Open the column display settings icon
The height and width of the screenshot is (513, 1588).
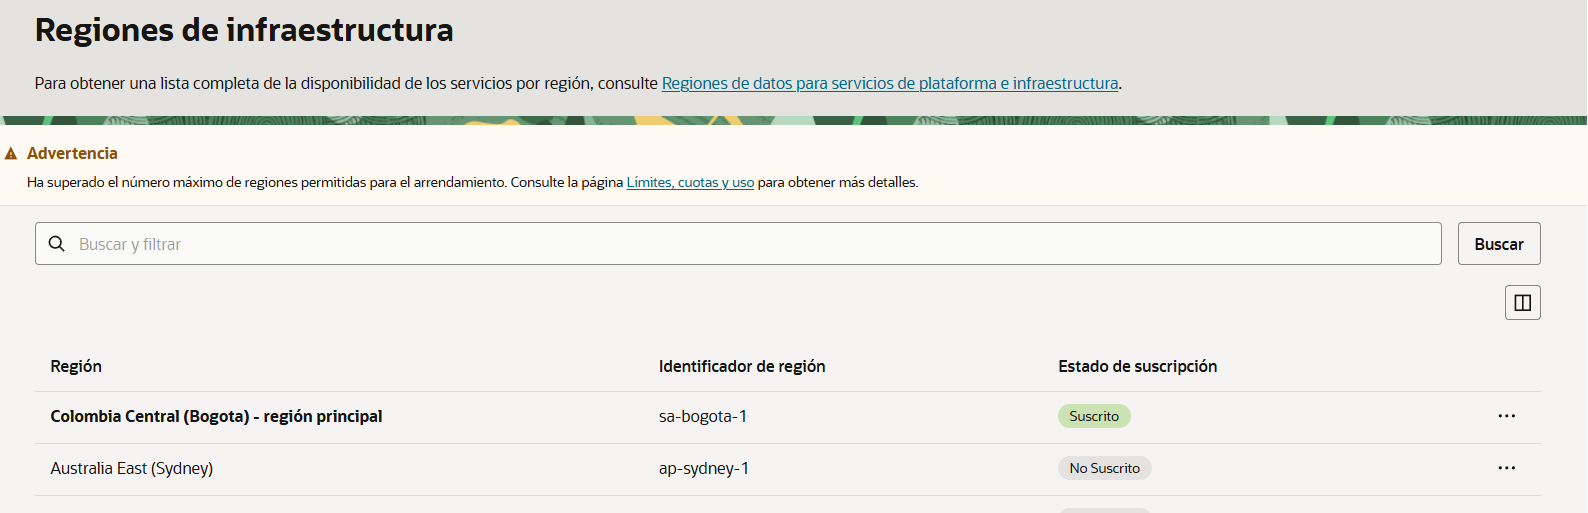point(1522,302)
